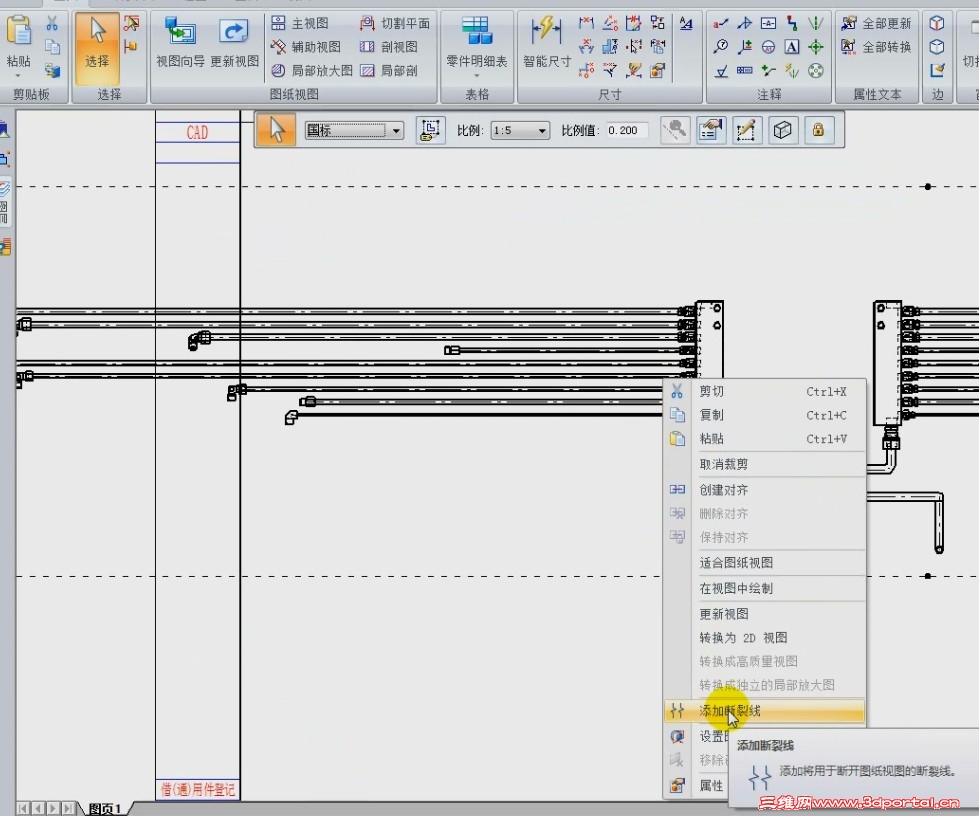This screenshot has height=816, width=979.
Task: Click the Select arrow button on the command bar
Action: [276, 130]
